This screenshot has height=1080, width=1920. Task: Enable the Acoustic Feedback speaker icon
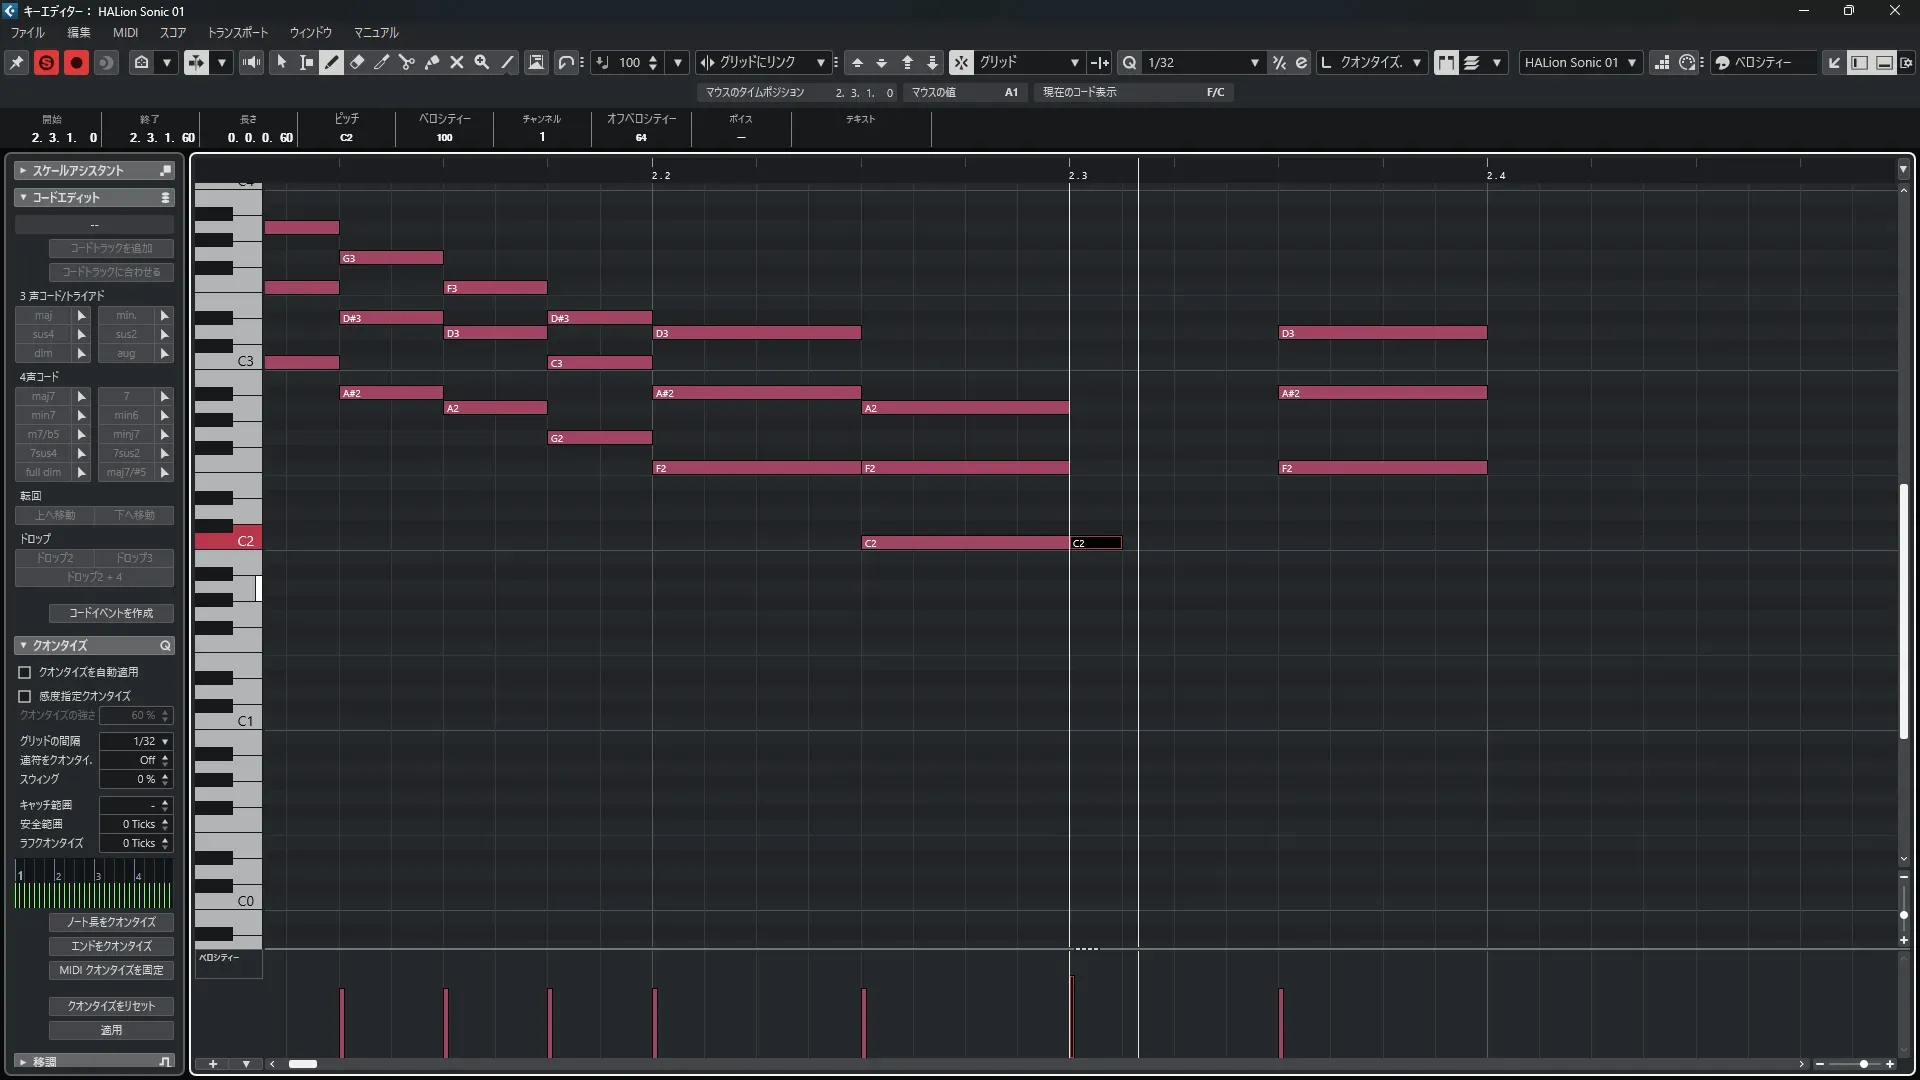(x=251, y=62)
